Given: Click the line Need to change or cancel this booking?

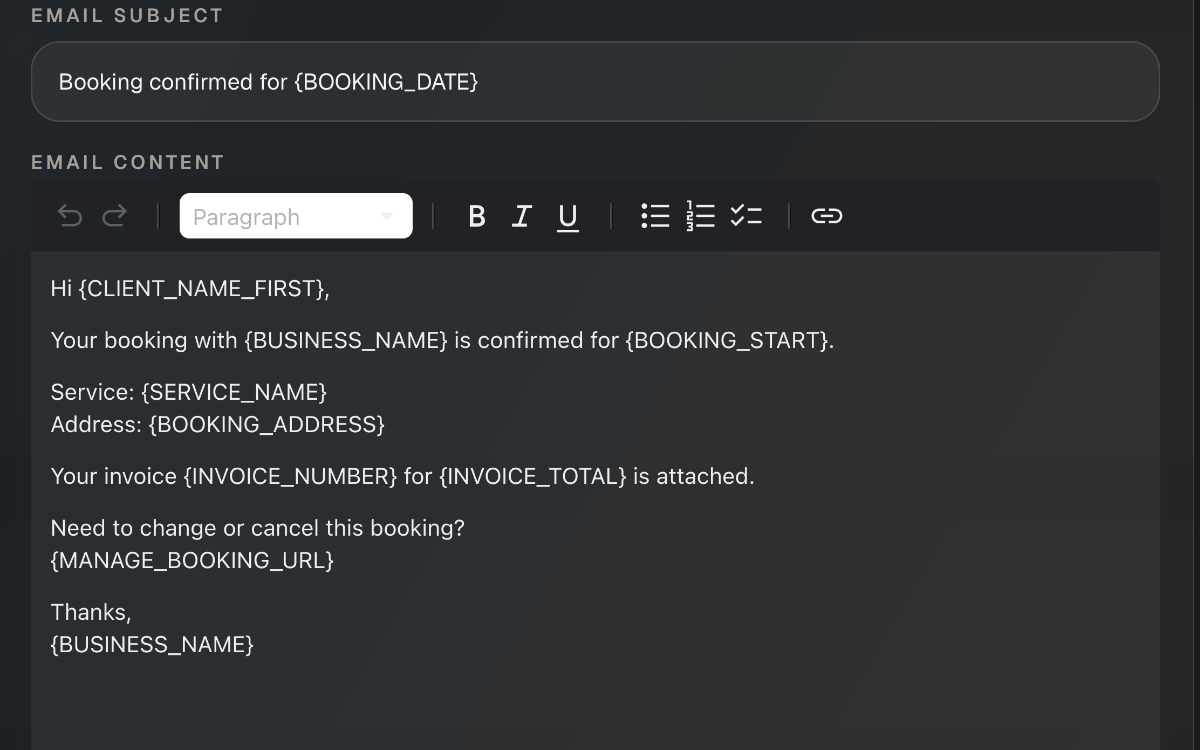Looking at the screenshot, I should point(258,528).
